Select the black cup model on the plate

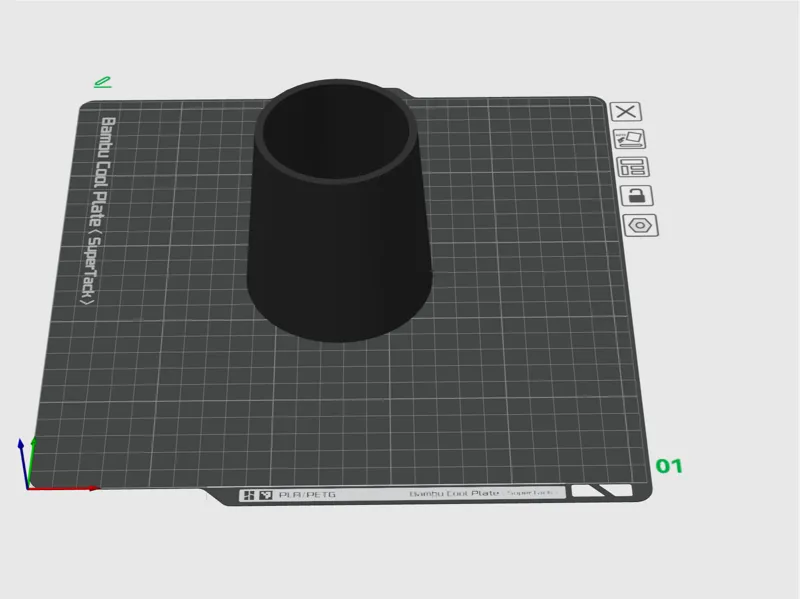pos(339,210)
